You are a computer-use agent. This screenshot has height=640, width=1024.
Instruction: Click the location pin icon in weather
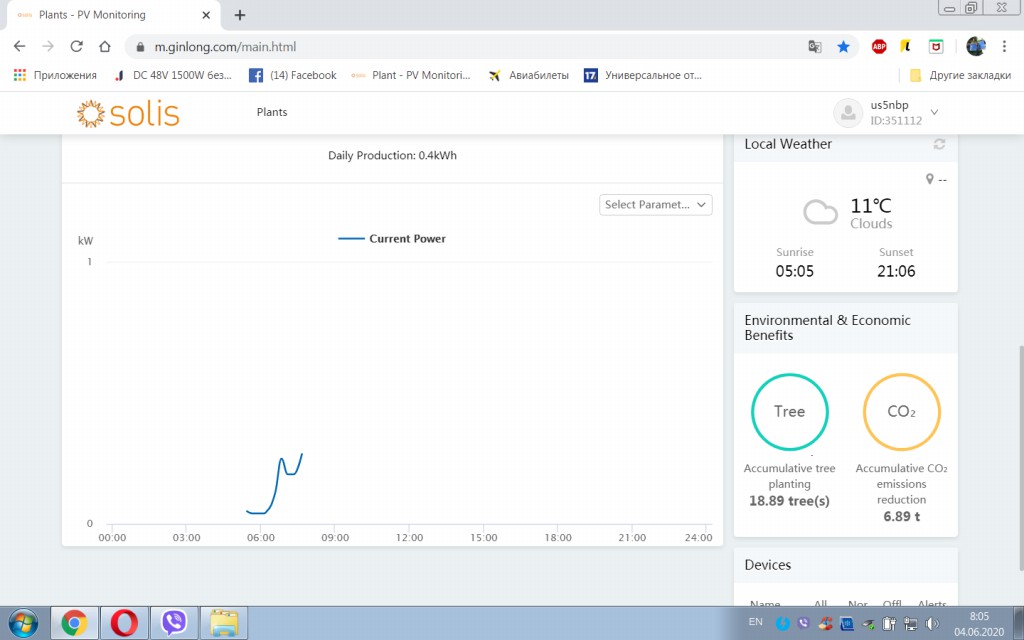coord(930,179)
